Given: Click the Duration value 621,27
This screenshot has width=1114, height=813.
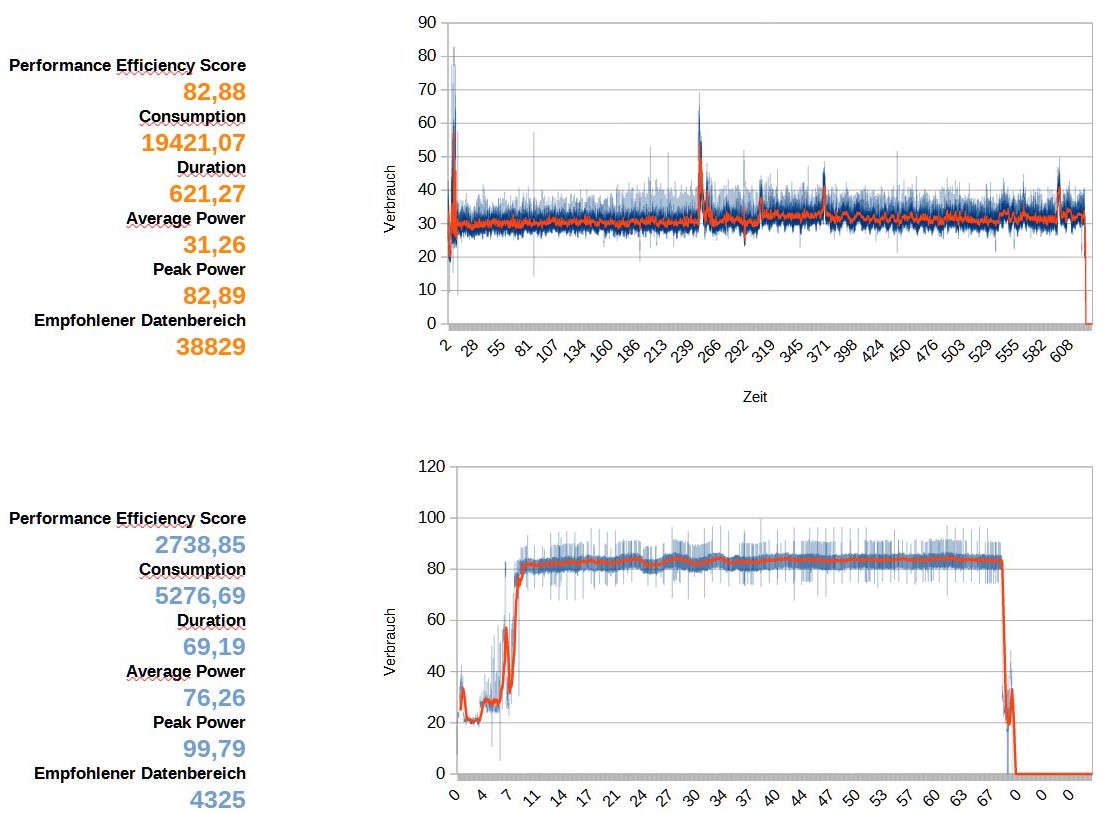Looking at the screenshot, I should (207, 194).
